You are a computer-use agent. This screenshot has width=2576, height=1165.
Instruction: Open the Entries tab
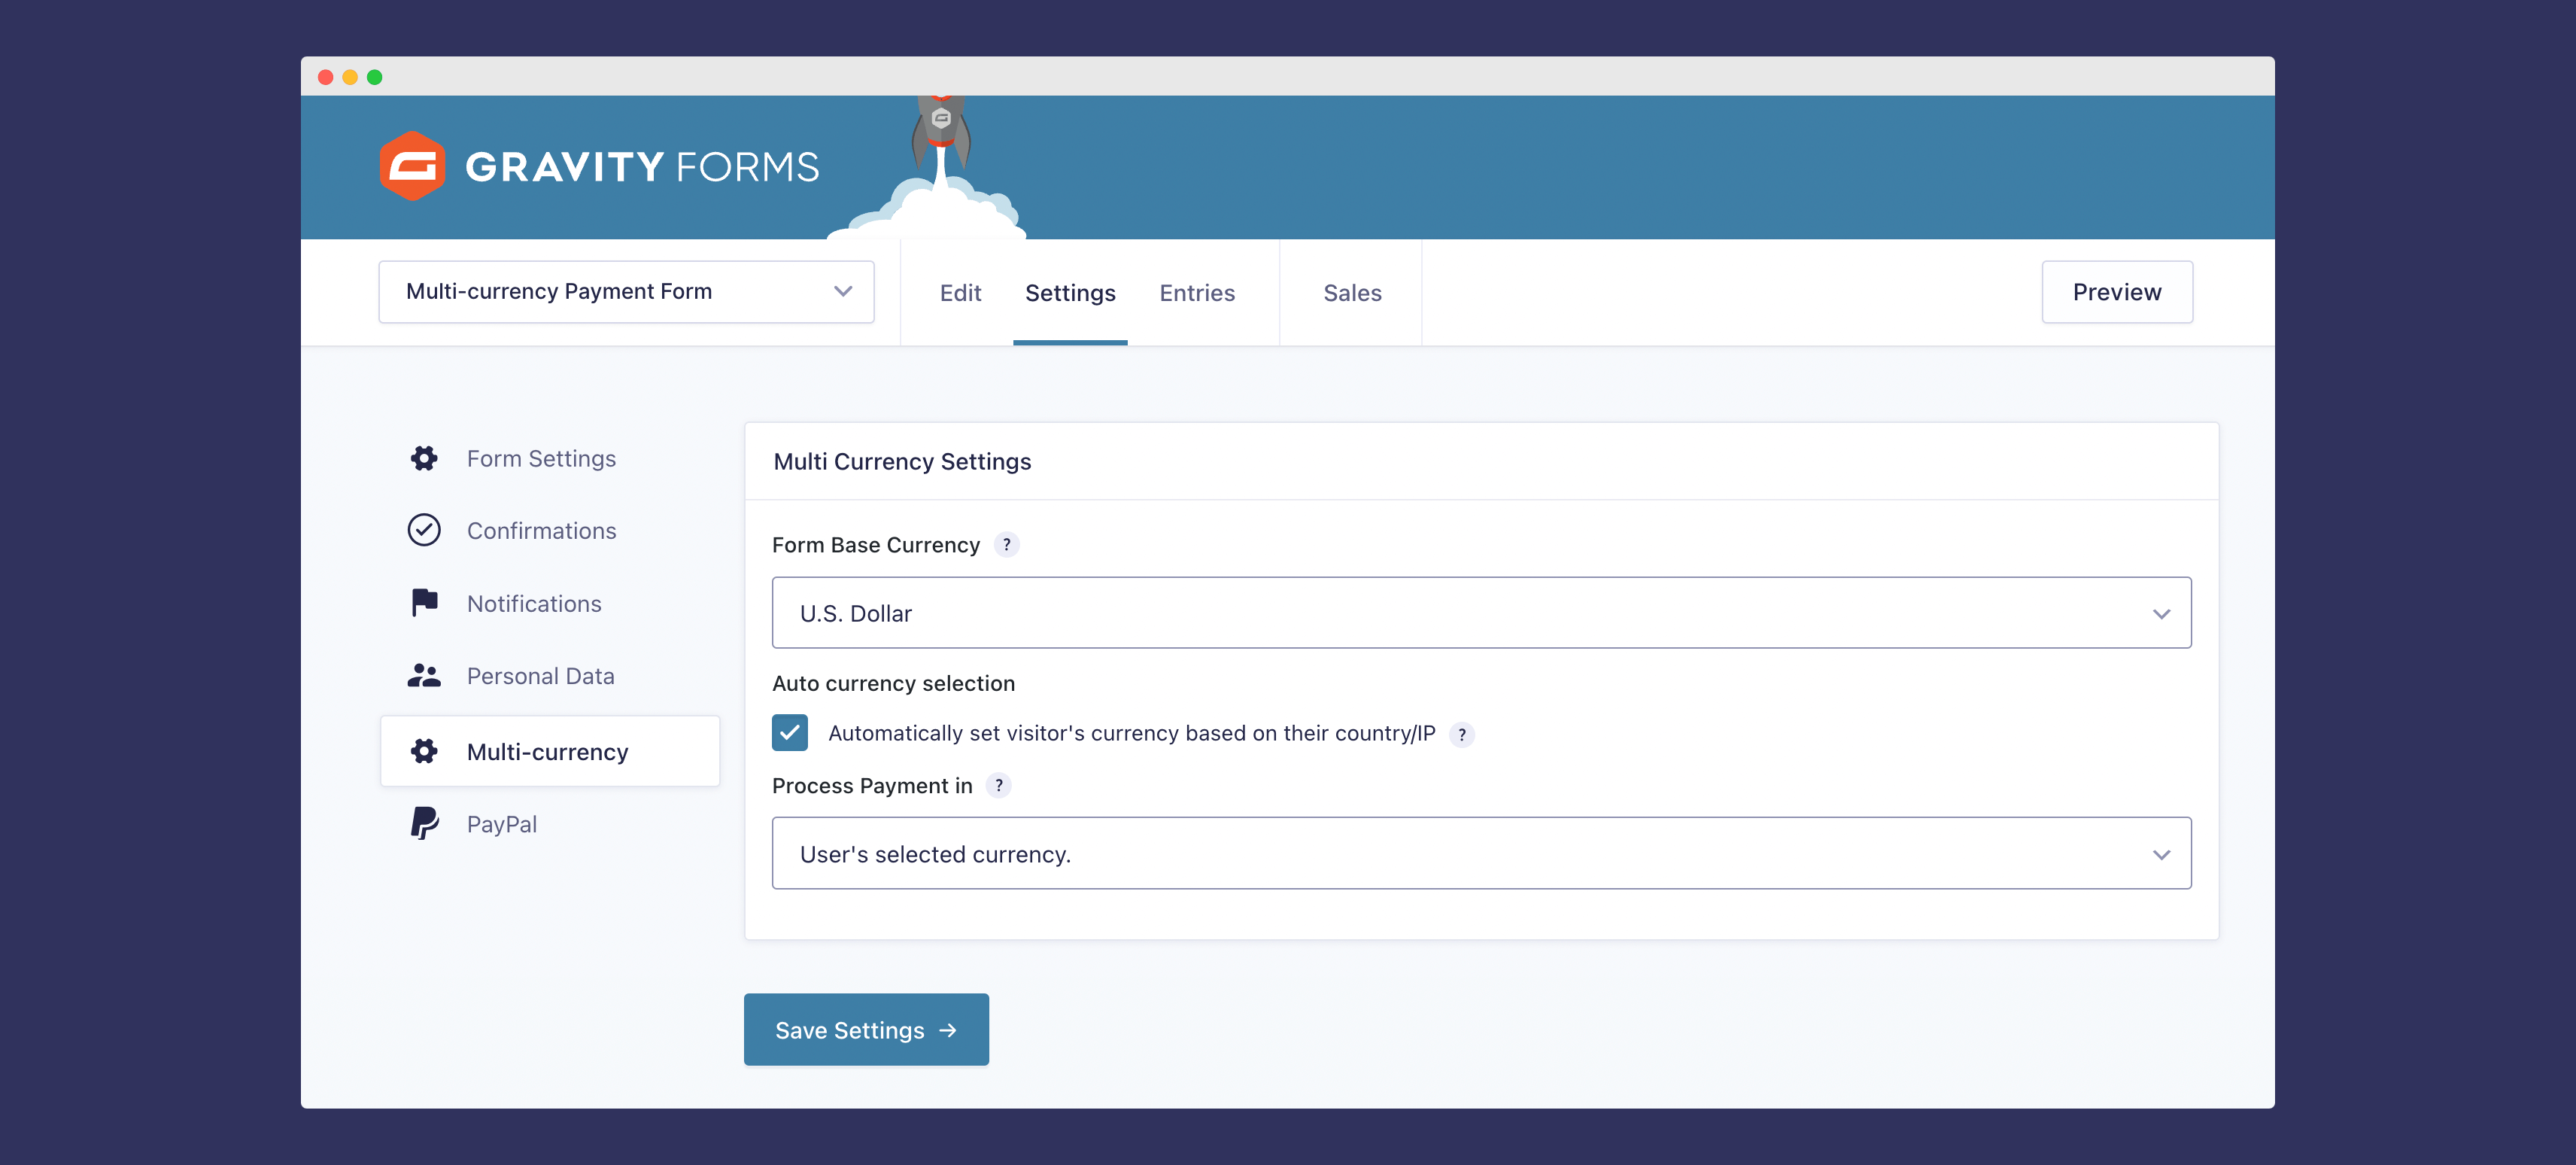click(1197, 292)
